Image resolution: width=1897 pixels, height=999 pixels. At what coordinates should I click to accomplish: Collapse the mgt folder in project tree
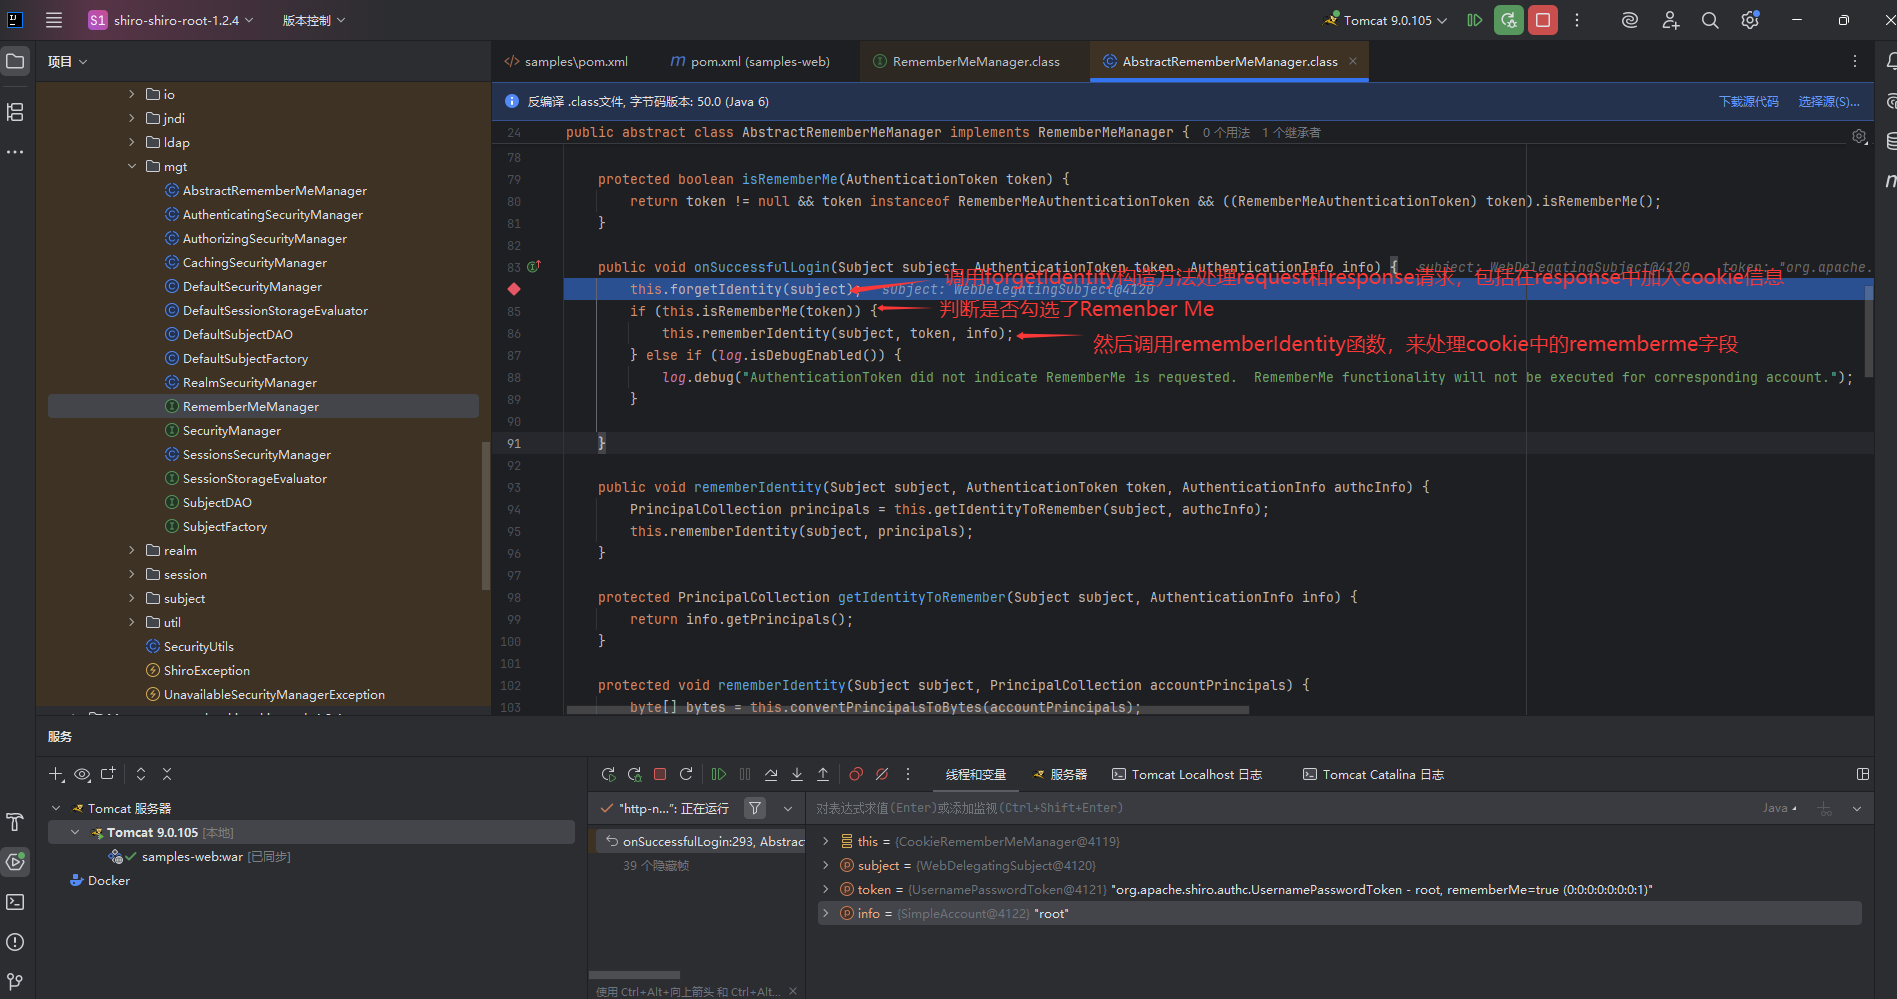pos(132,167)
